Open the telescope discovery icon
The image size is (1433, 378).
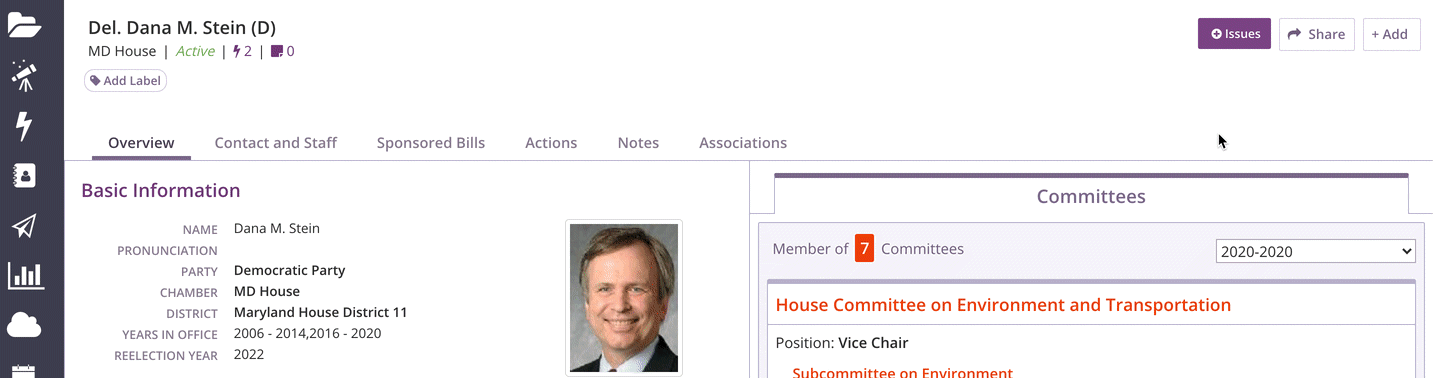pyautogui.click(x=24, y=75)
